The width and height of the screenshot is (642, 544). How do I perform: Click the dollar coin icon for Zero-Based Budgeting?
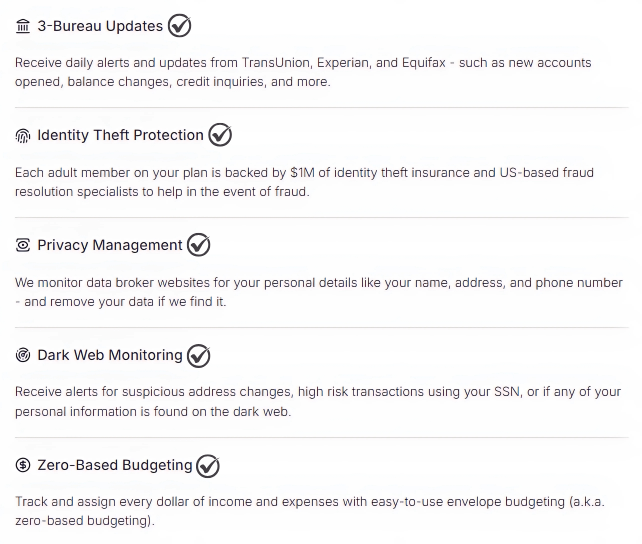click(23, 466)
